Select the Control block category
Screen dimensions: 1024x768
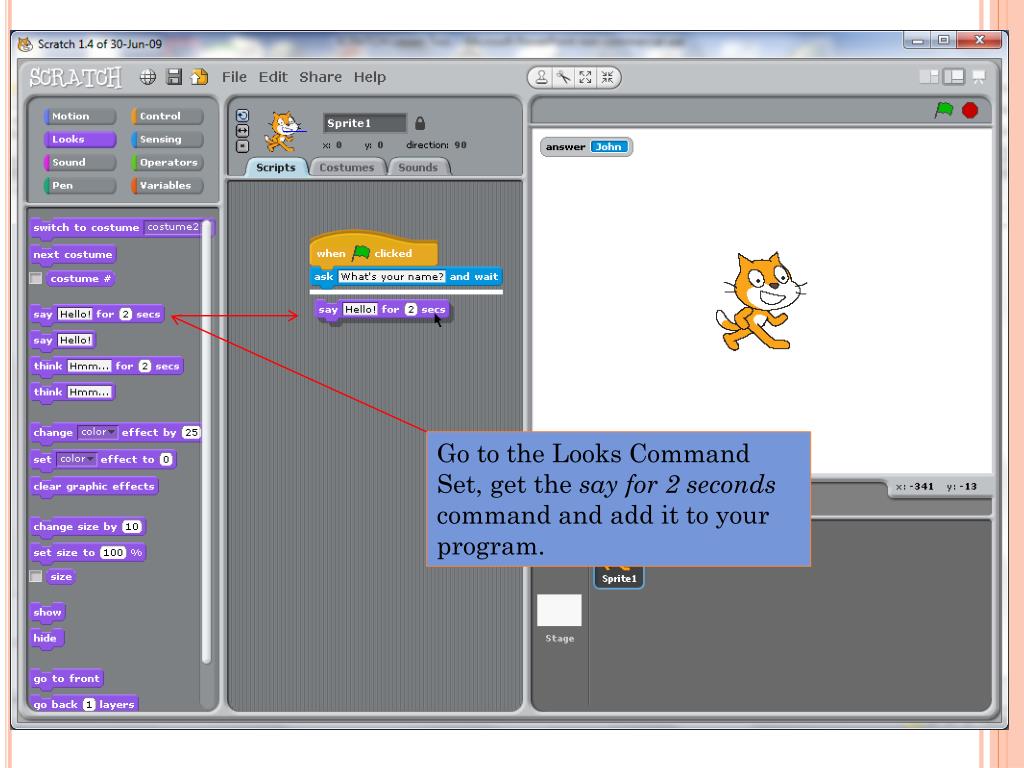click(x=167, y=116)
